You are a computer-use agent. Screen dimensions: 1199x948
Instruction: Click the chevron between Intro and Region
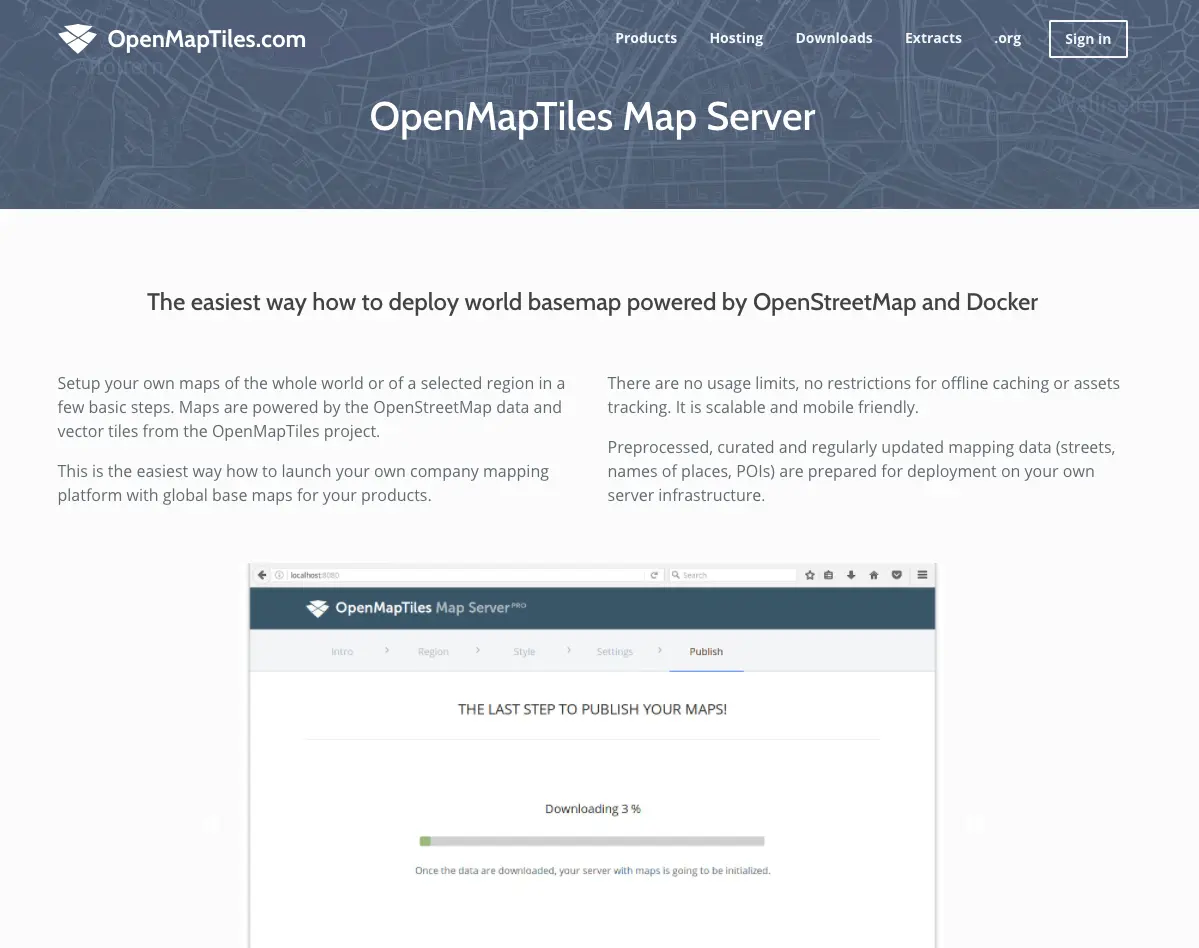coord(387,650)
